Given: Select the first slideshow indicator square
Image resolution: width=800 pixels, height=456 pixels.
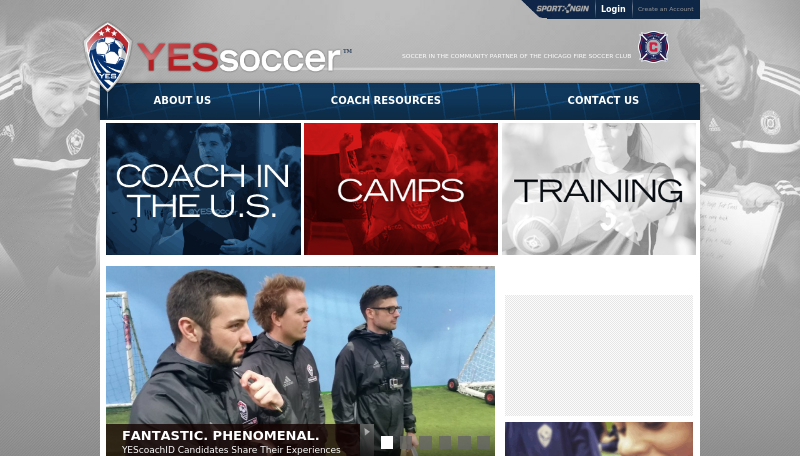Looking at the screenshot, I should click(x=387, y=442).
